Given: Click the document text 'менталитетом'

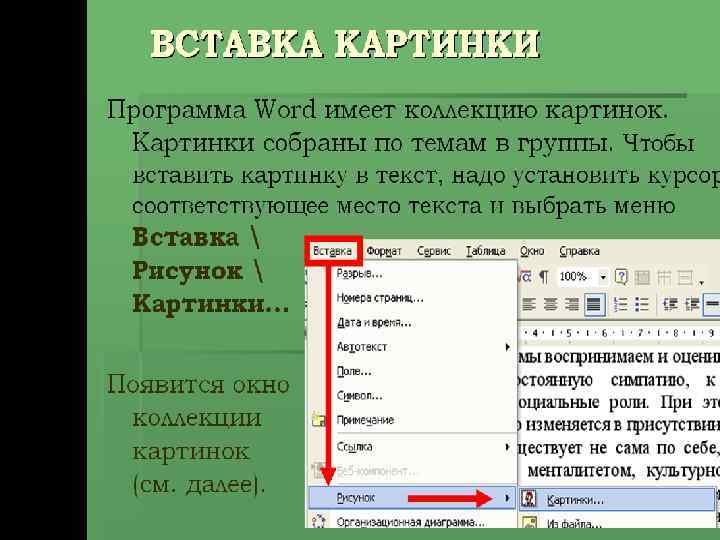Looking at the screenshot, I should 581,470.
